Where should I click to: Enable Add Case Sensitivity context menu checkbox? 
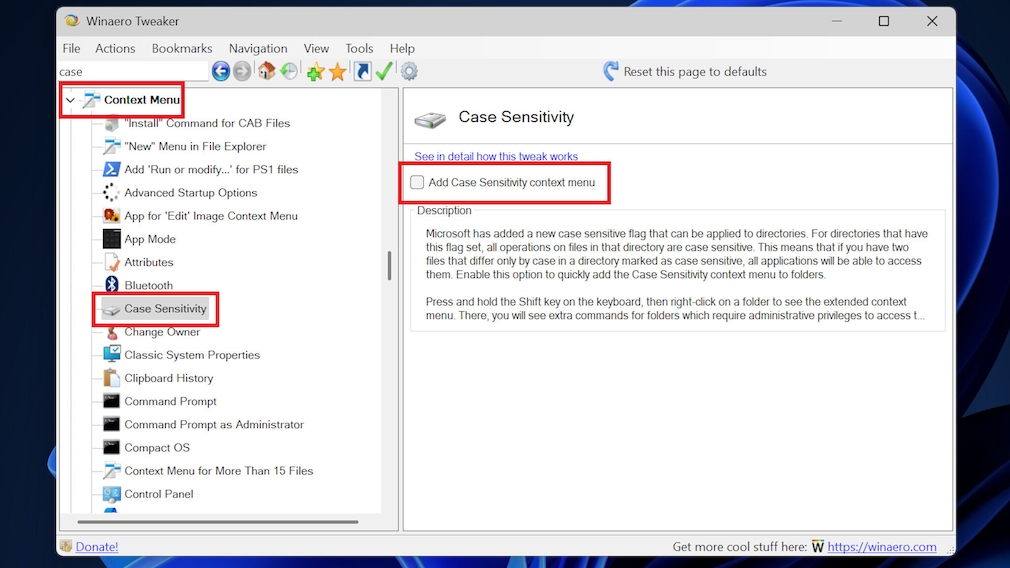(417, 182)
